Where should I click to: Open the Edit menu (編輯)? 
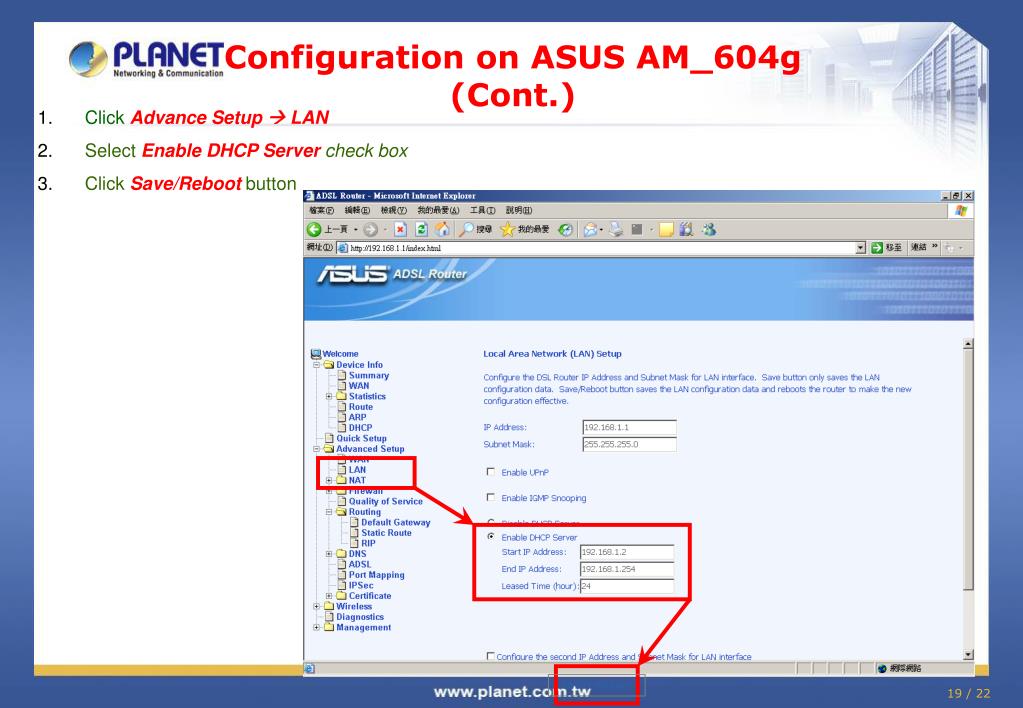click(x=357, y=210)
